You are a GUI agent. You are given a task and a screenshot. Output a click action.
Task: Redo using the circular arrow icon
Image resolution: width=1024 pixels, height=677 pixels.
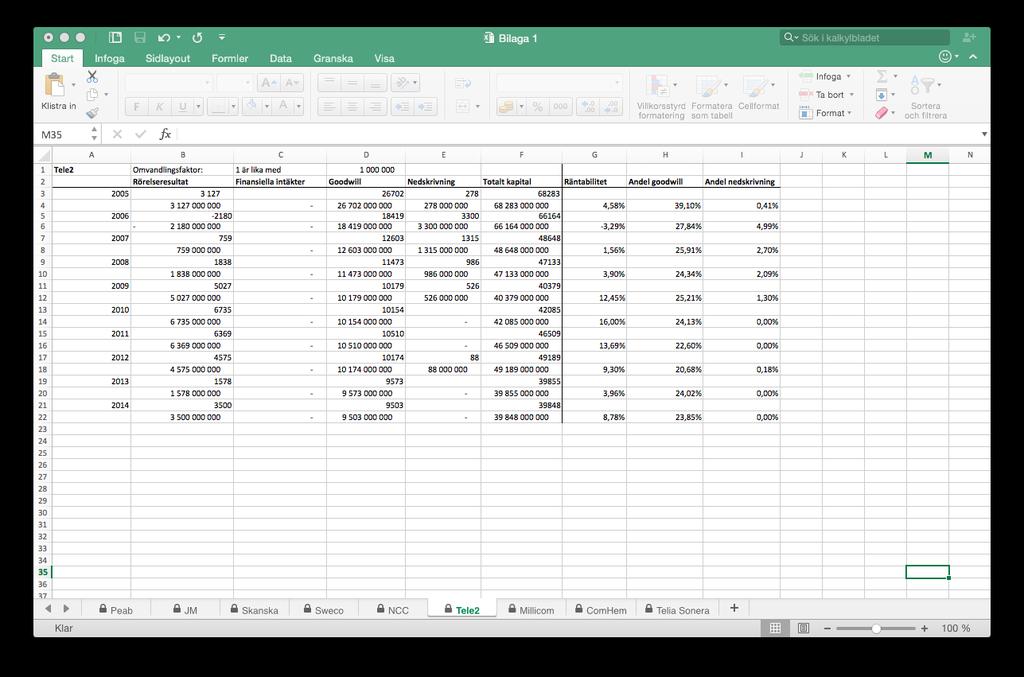pyautogui.click(x=197, y=38)
